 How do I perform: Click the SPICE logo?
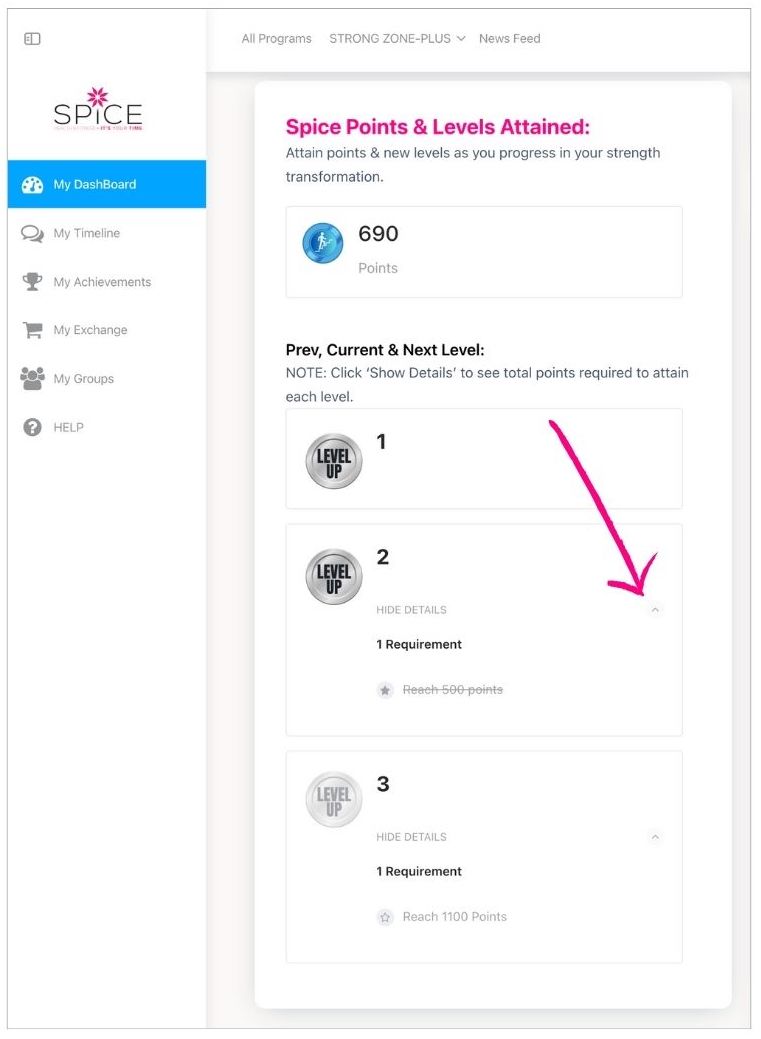pos(98,110)
